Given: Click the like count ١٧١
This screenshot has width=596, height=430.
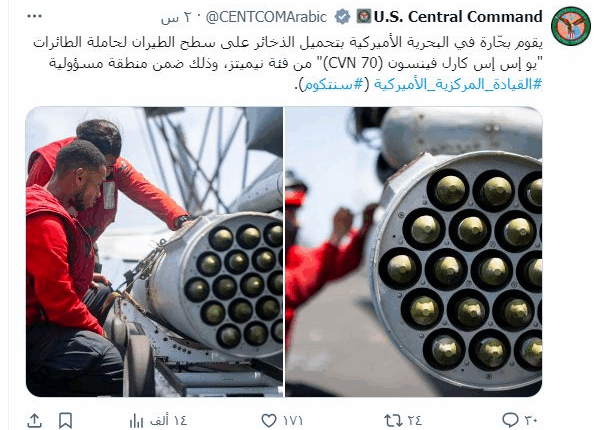Looking at the screenshot, I should (x=292, y=420).
